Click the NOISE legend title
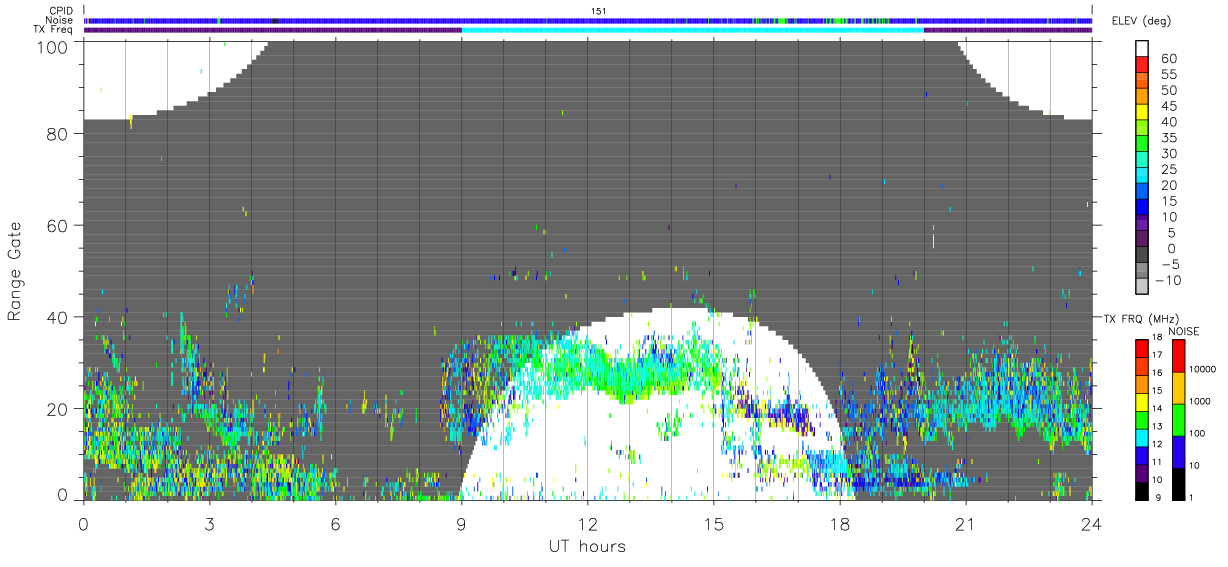This screenshot has height=567, width=1228. [1183, 331]
